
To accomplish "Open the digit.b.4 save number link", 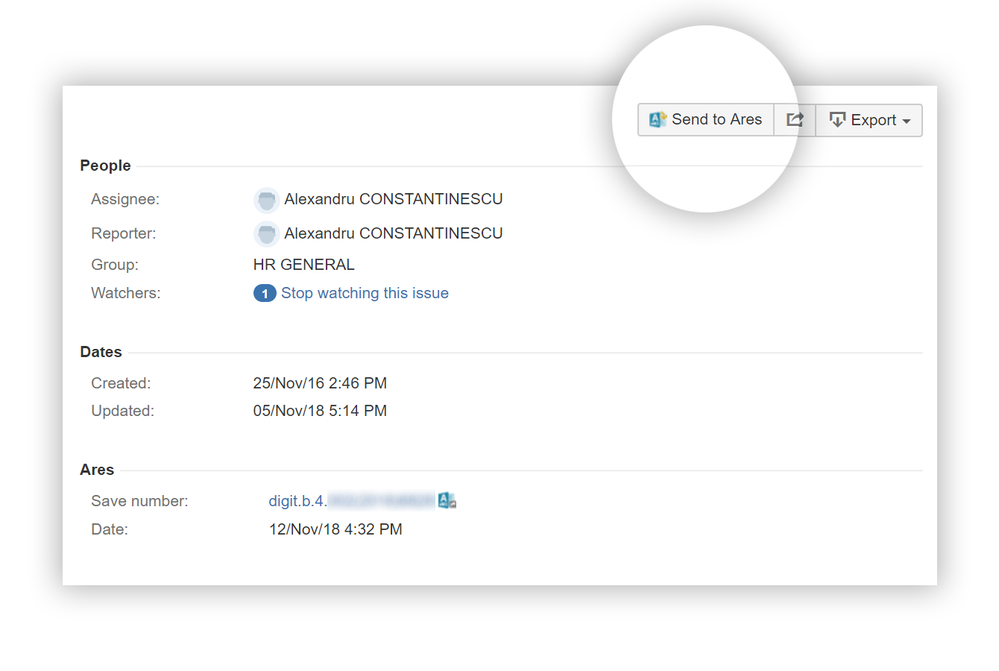I will (x=295, y=501).
